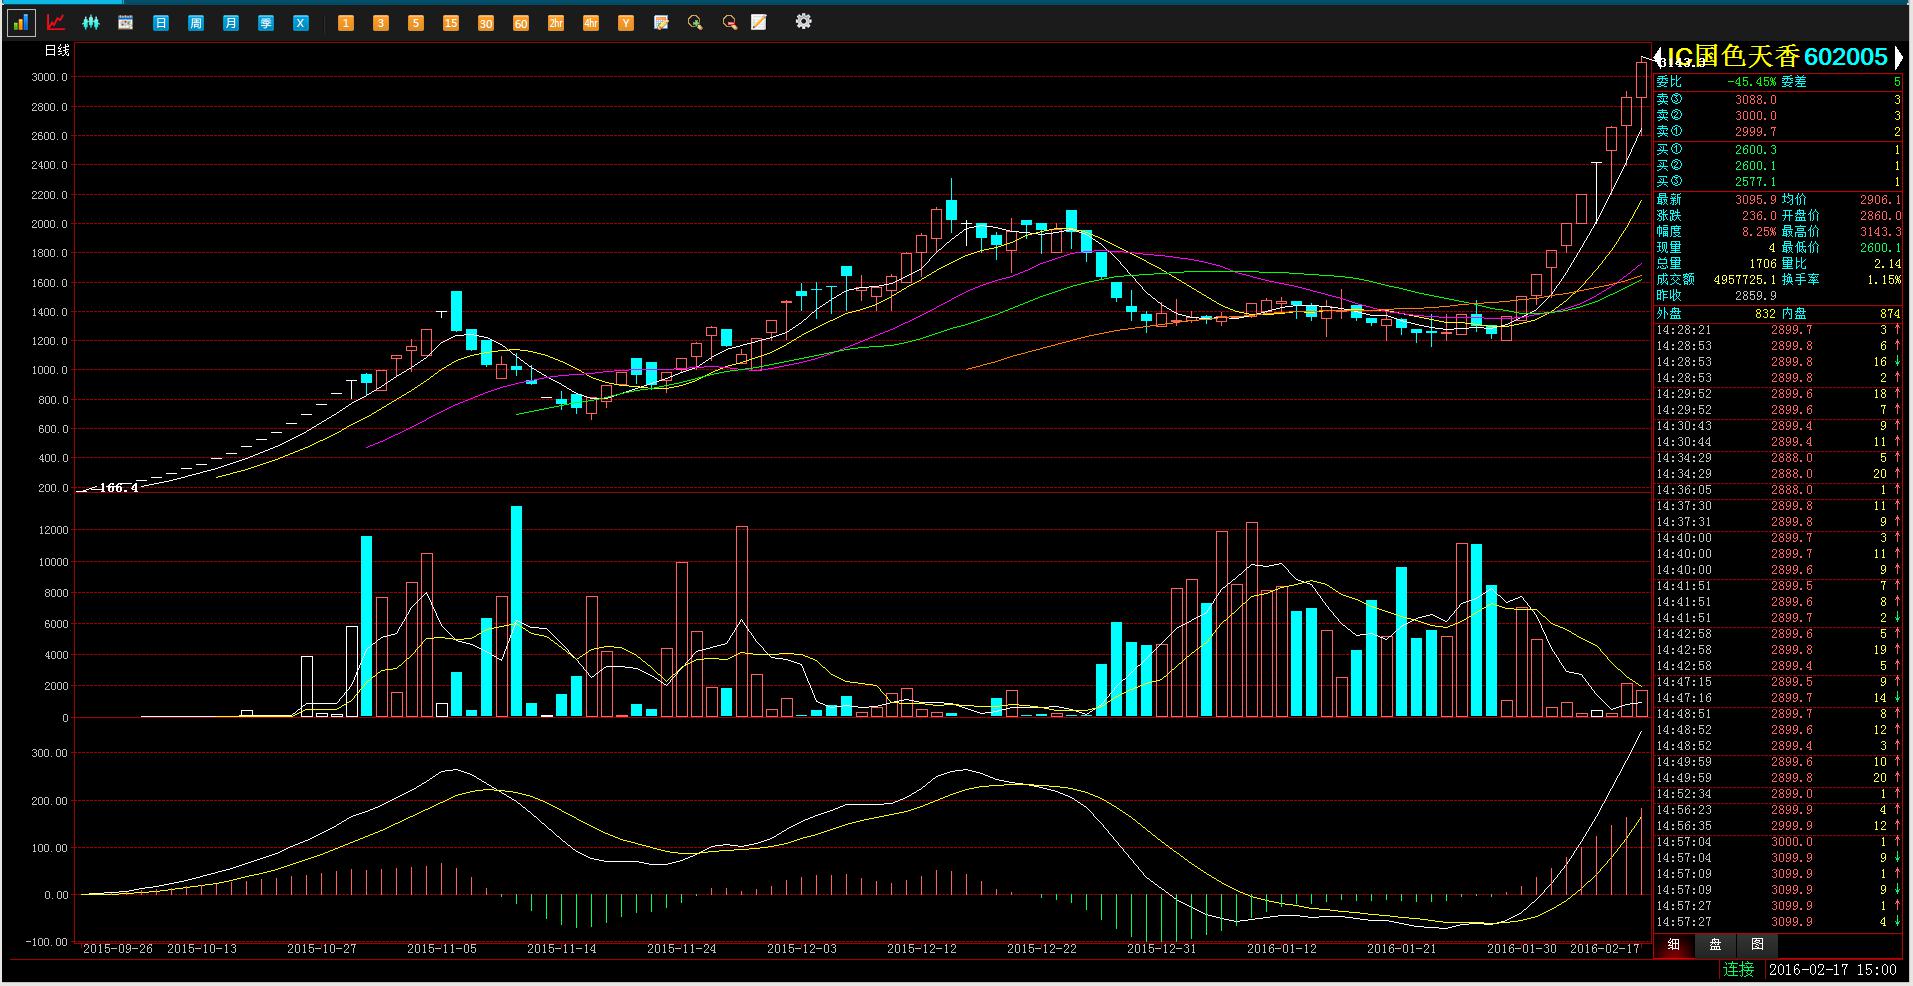Select the 卖① price 2999.7
Viewport: 1913px width, 986px height.
point(1756,132)
